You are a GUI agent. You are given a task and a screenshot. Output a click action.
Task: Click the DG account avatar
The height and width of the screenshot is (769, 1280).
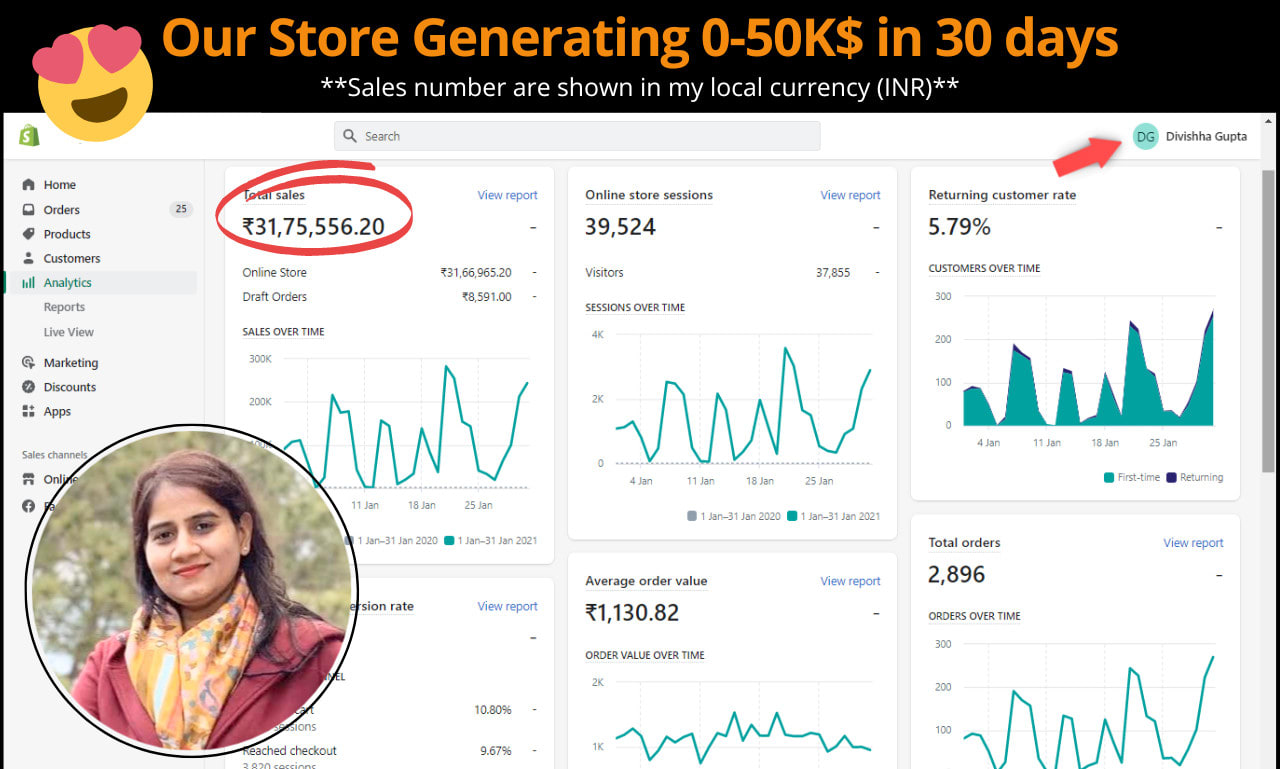[1145, 136]
